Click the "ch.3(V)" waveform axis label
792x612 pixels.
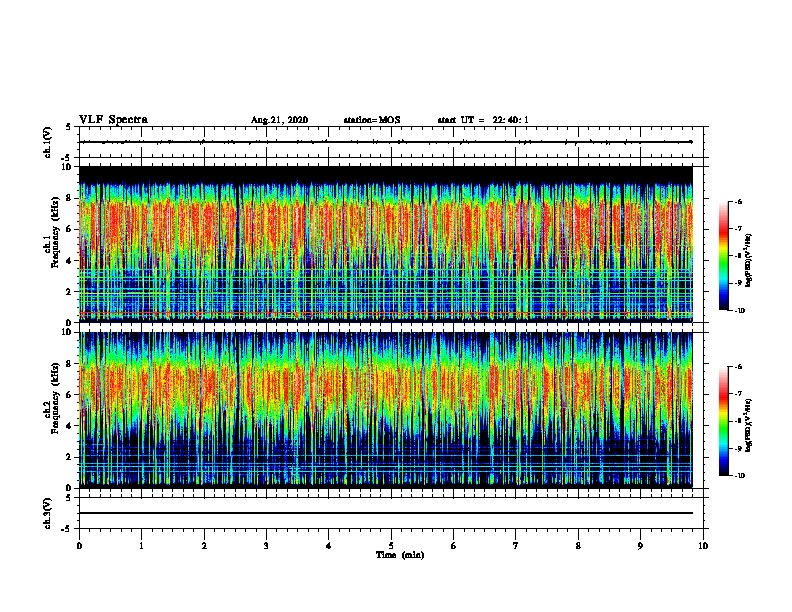(x=48, y=513)
